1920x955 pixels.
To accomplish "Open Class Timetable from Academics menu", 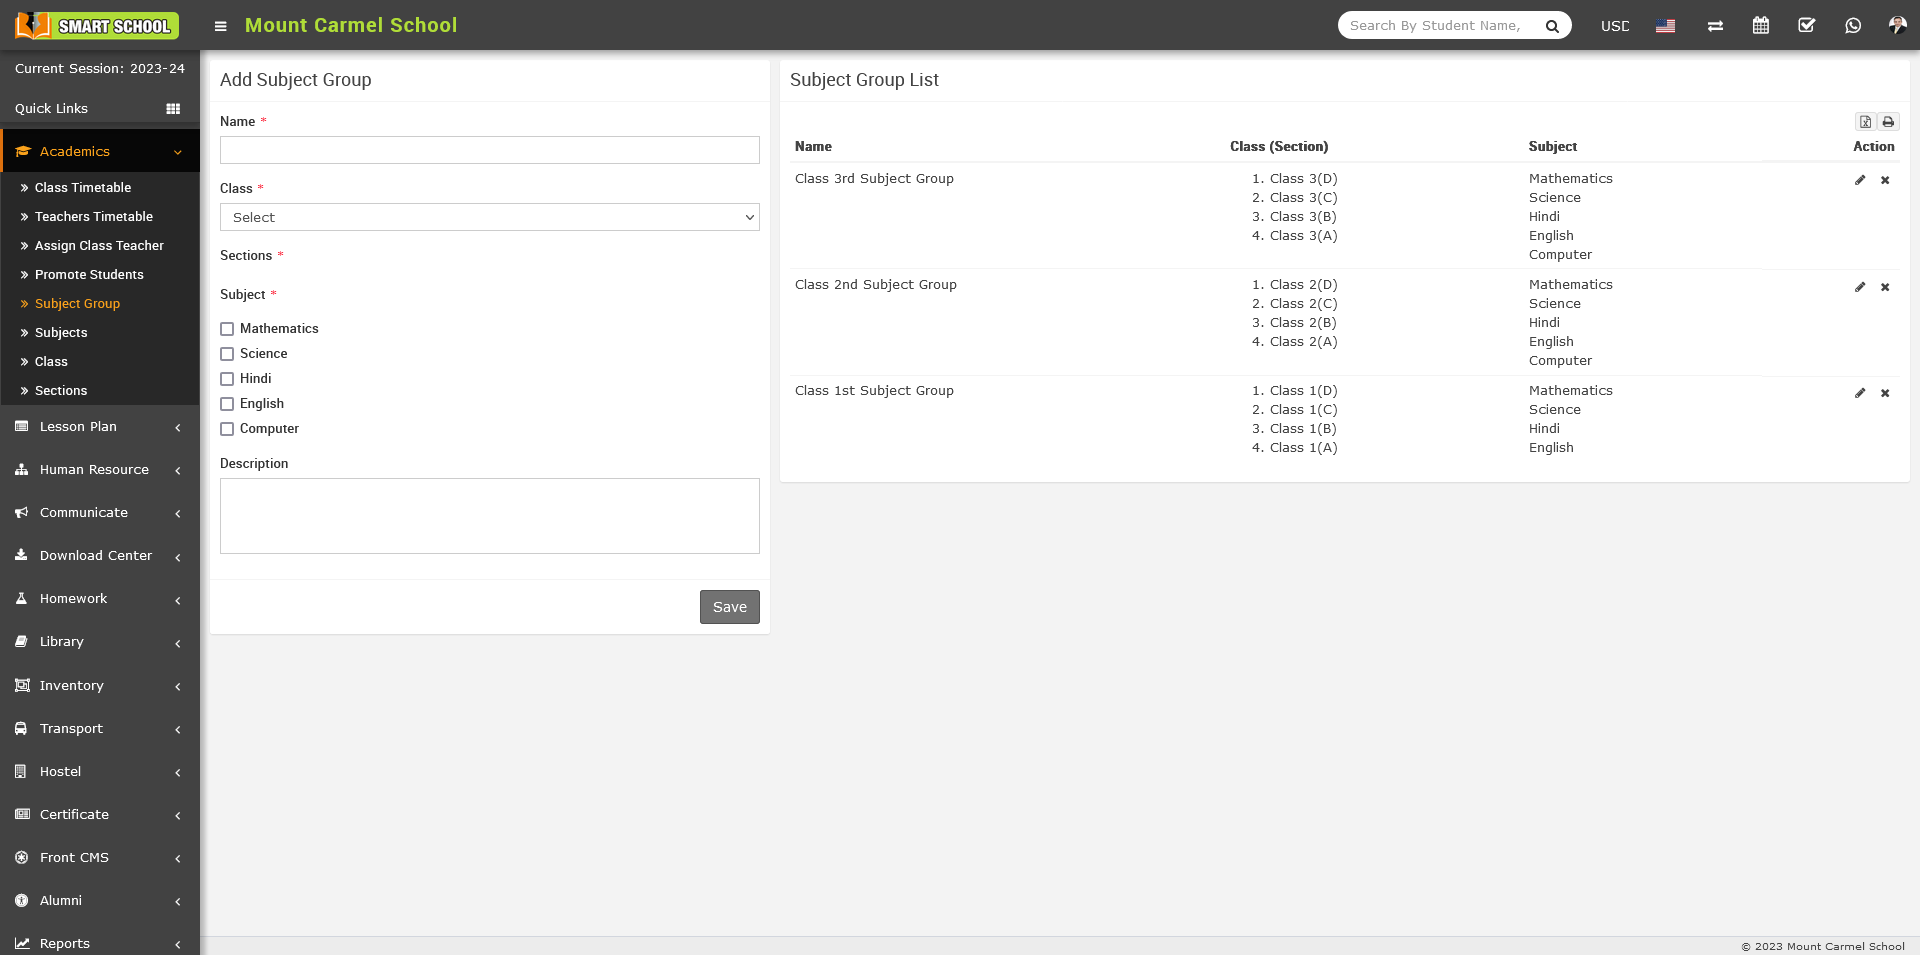I will (83, 188).
